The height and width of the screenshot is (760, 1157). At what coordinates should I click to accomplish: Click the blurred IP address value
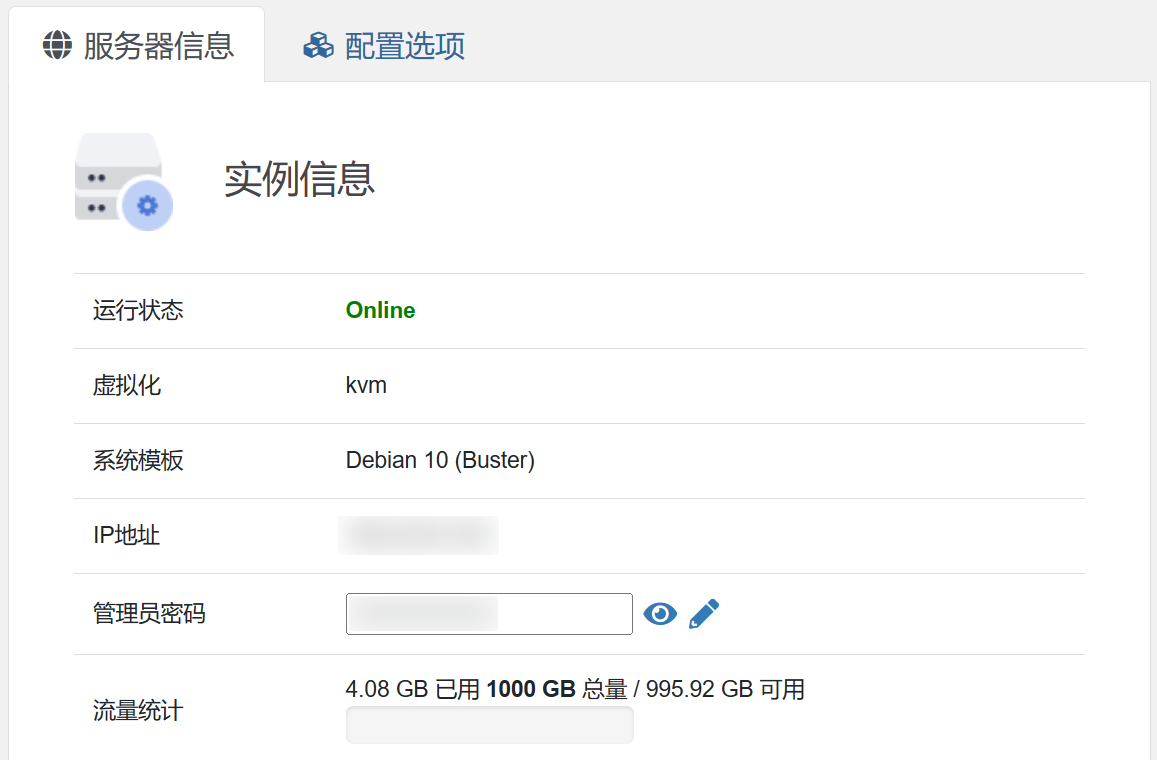(x=418, y=535)
